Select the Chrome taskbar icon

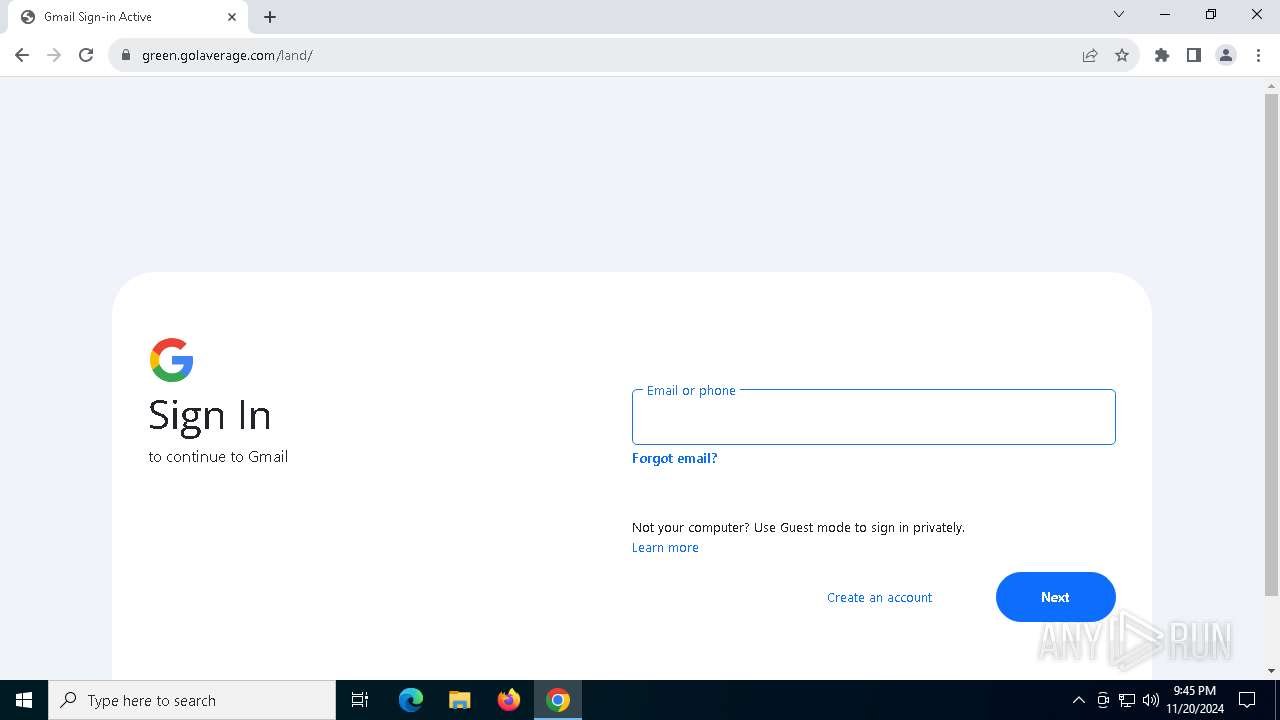(x=558, y=700)
